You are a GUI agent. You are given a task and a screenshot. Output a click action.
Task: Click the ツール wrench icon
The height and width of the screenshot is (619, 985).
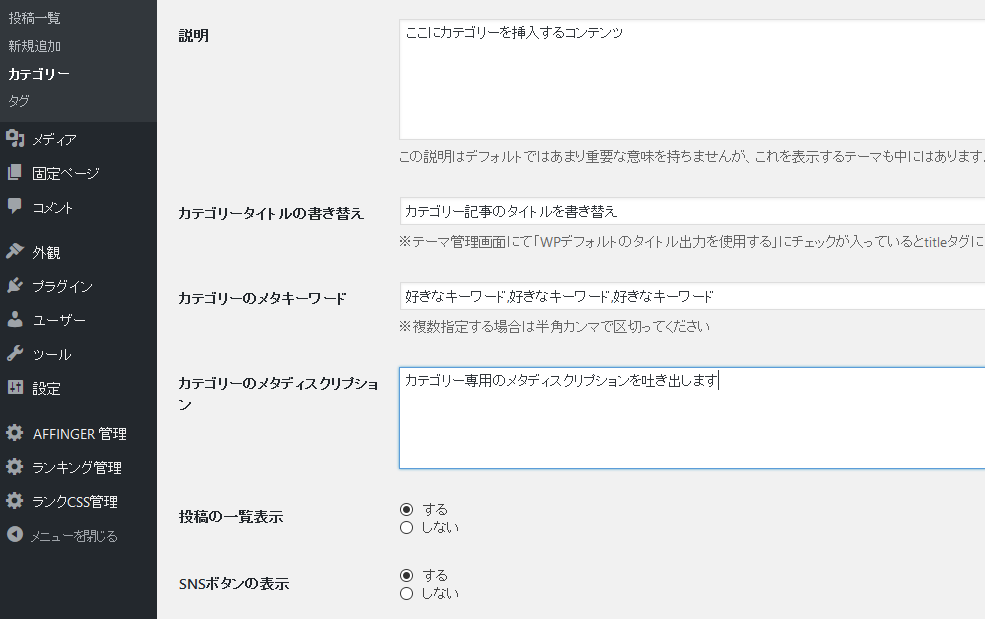tap(15, 353)
